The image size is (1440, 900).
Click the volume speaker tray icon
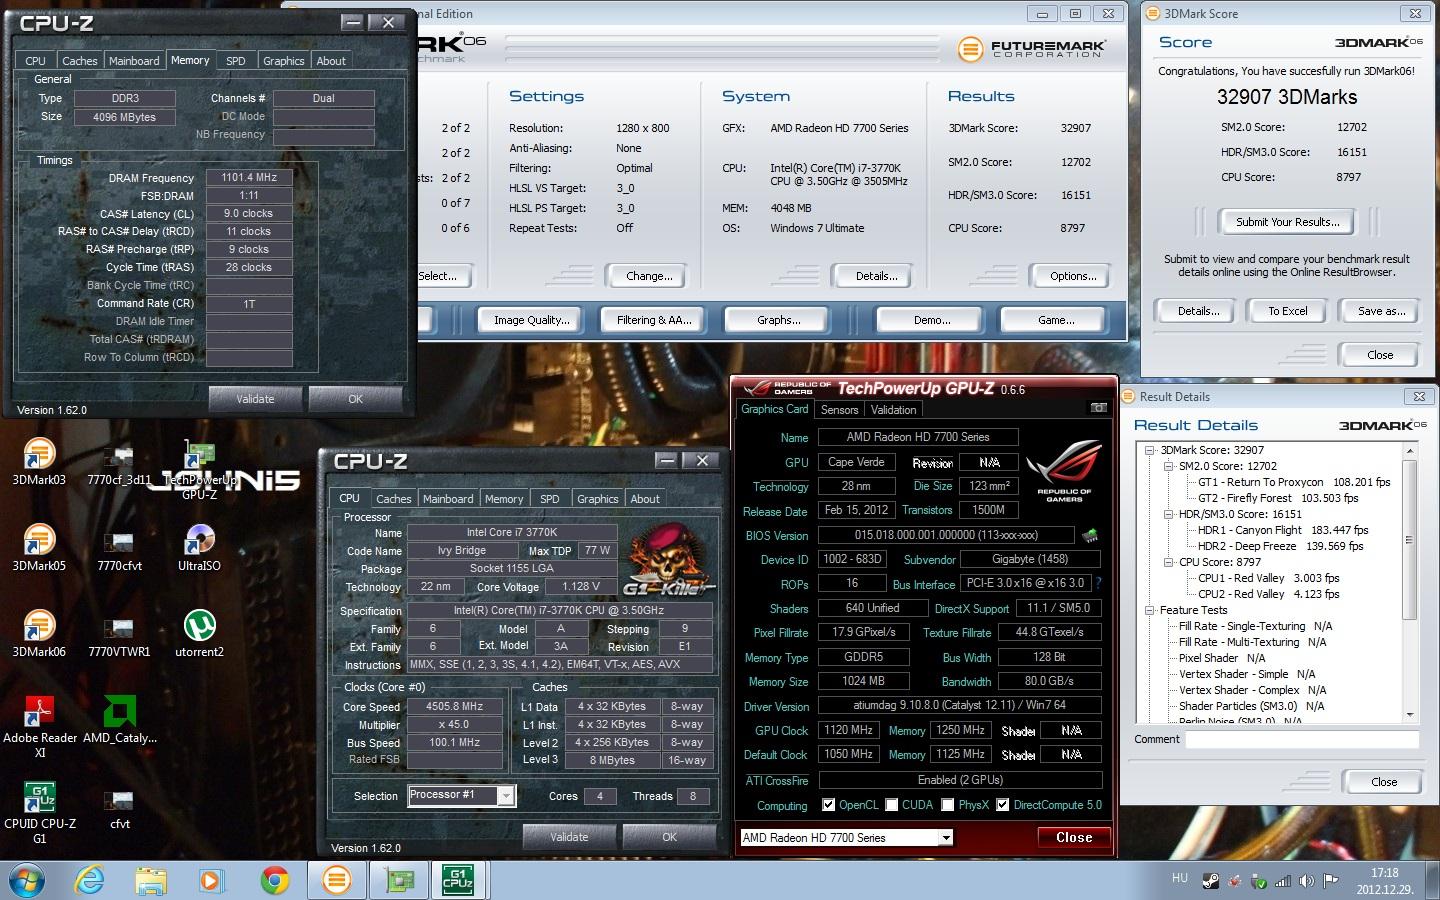click(x=1307, y=881)
